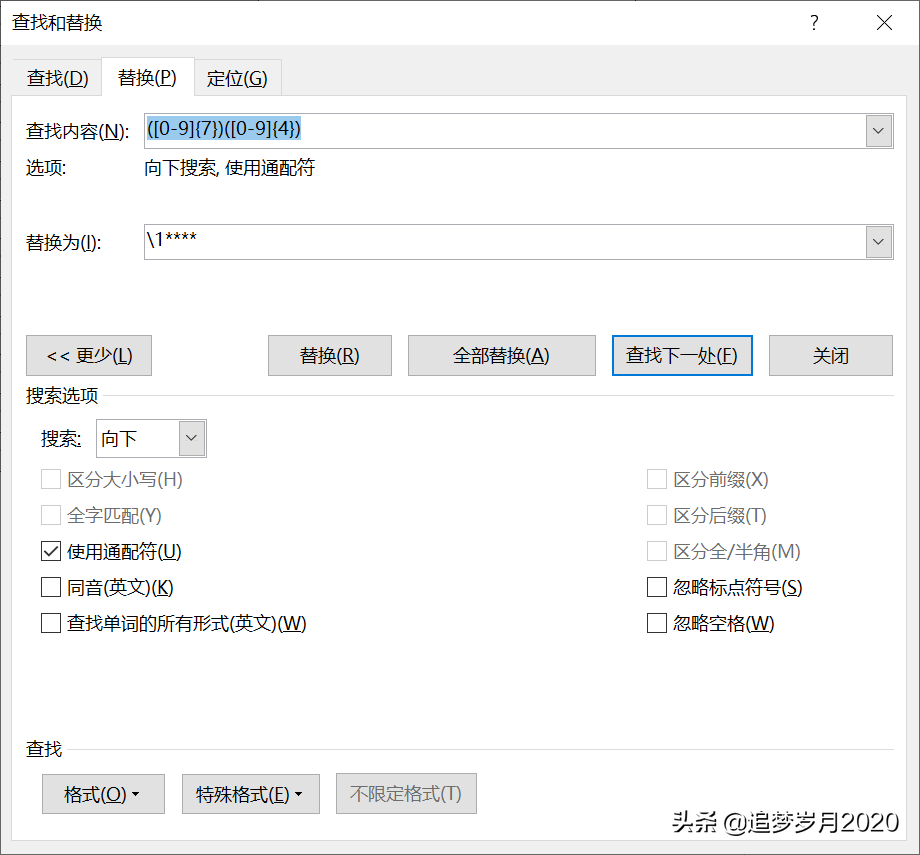
Task: Click the 查找下一处(F) button
Action: click(682, 356)
